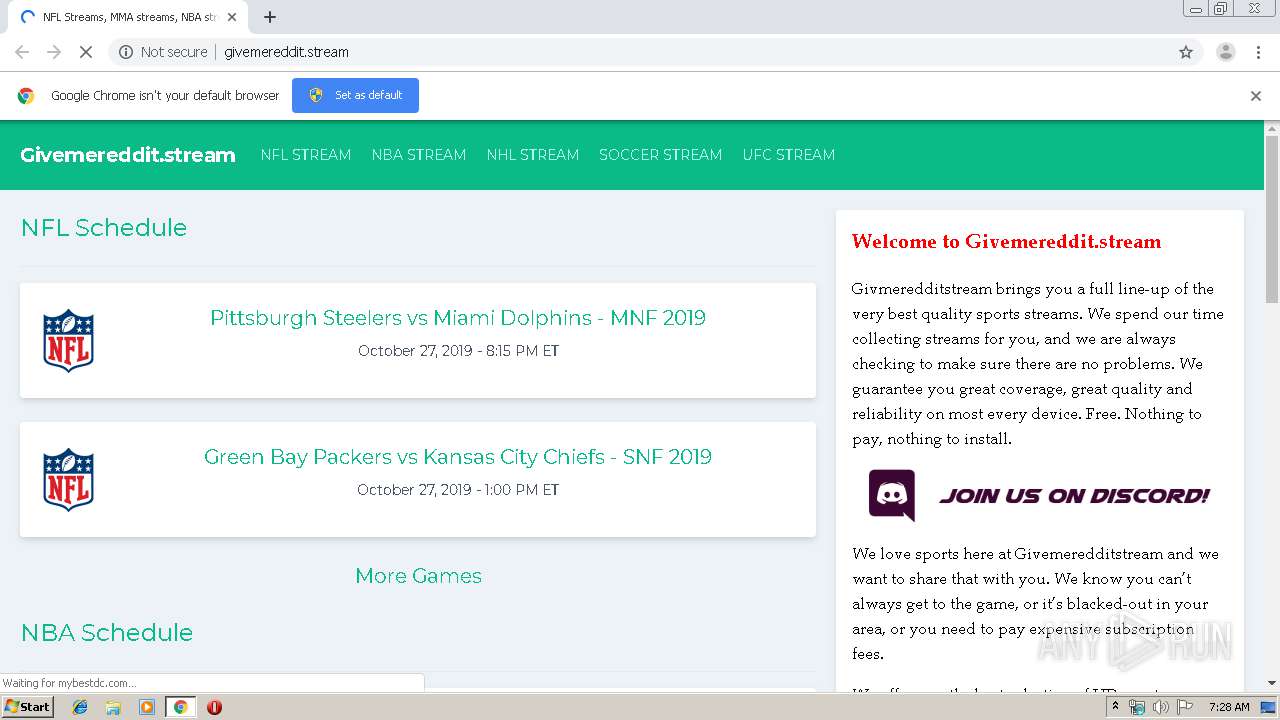Click NFL logo beside Packers game
The image size is (1280, 720).
[x=68, y=480]
